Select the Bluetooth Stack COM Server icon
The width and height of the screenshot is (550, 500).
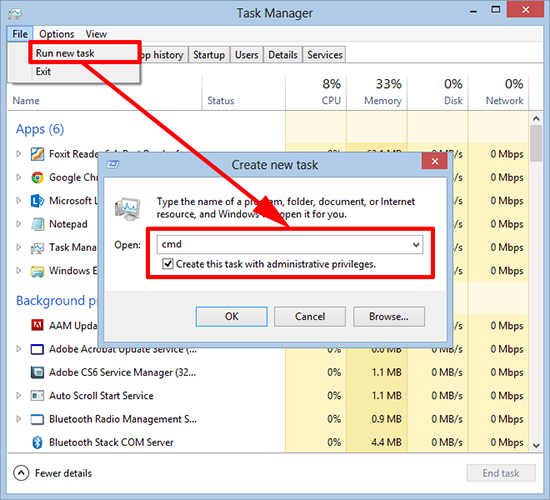37,442
